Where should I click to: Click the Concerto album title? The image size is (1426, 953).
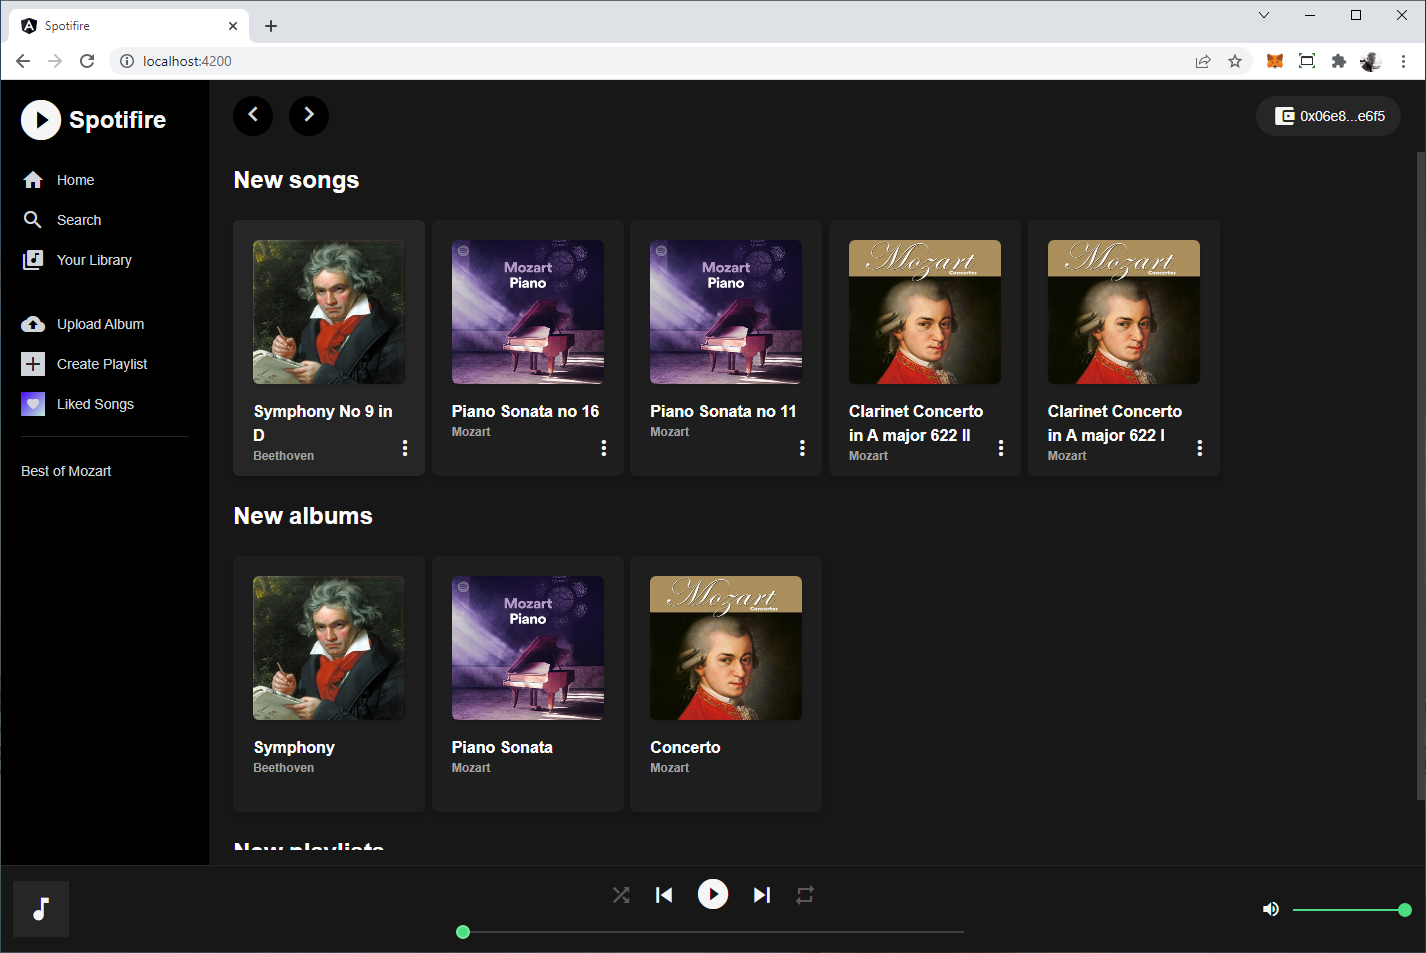(x=685, y=747)
